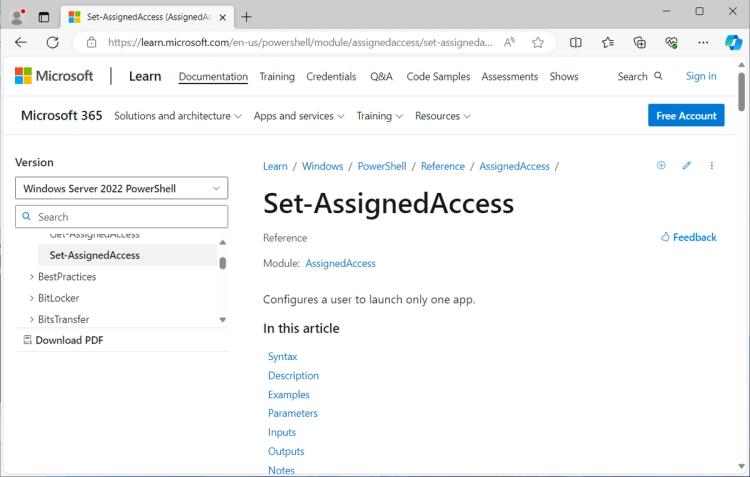Click the table of contents scrollbar thumb
Image resolution: width=750 pixels, height=477 pixels.
[222, 263]
